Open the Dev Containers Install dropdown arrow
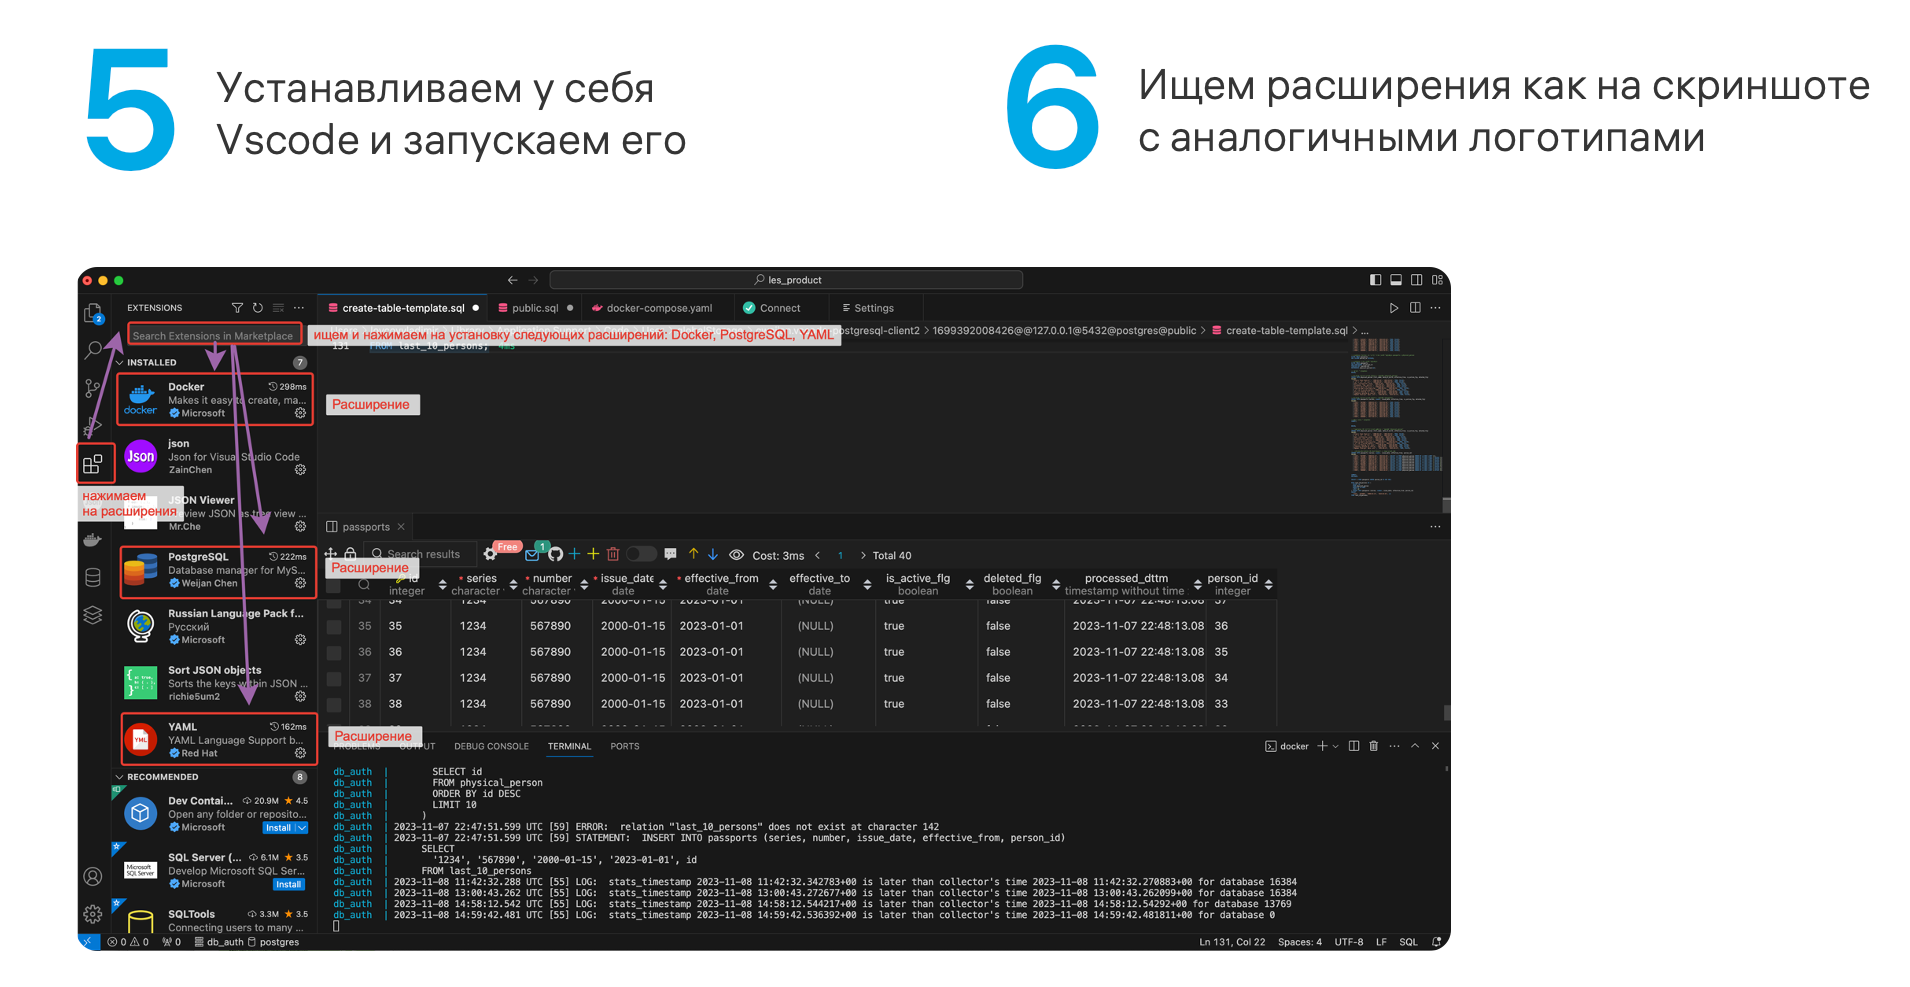1910x987 pixels. [302, 828]
